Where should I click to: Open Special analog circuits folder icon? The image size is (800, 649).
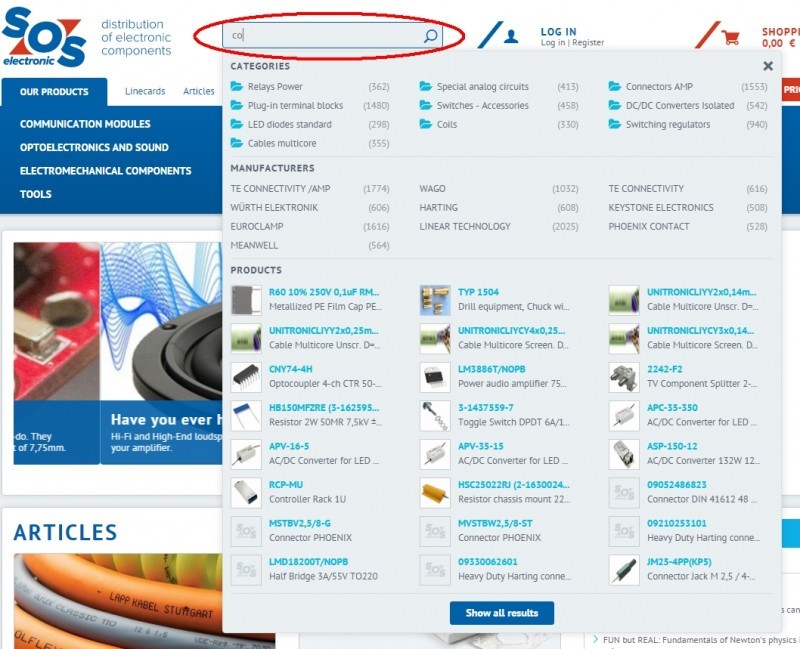pos(426,86)
